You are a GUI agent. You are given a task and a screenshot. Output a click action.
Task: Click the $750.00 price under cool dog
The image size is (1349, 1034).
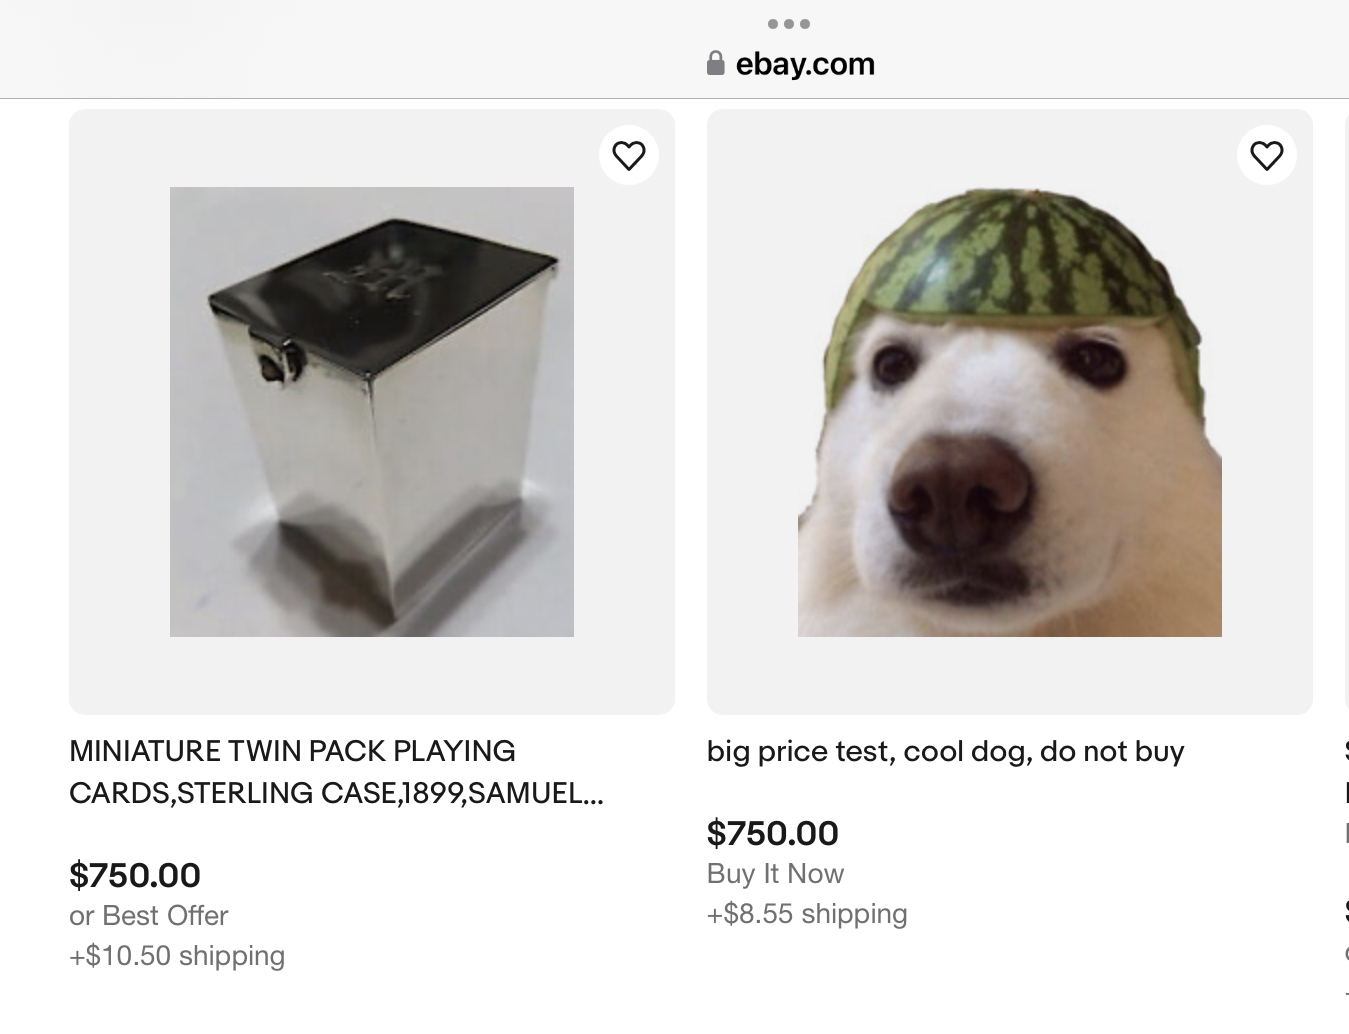tap(772, 833)
